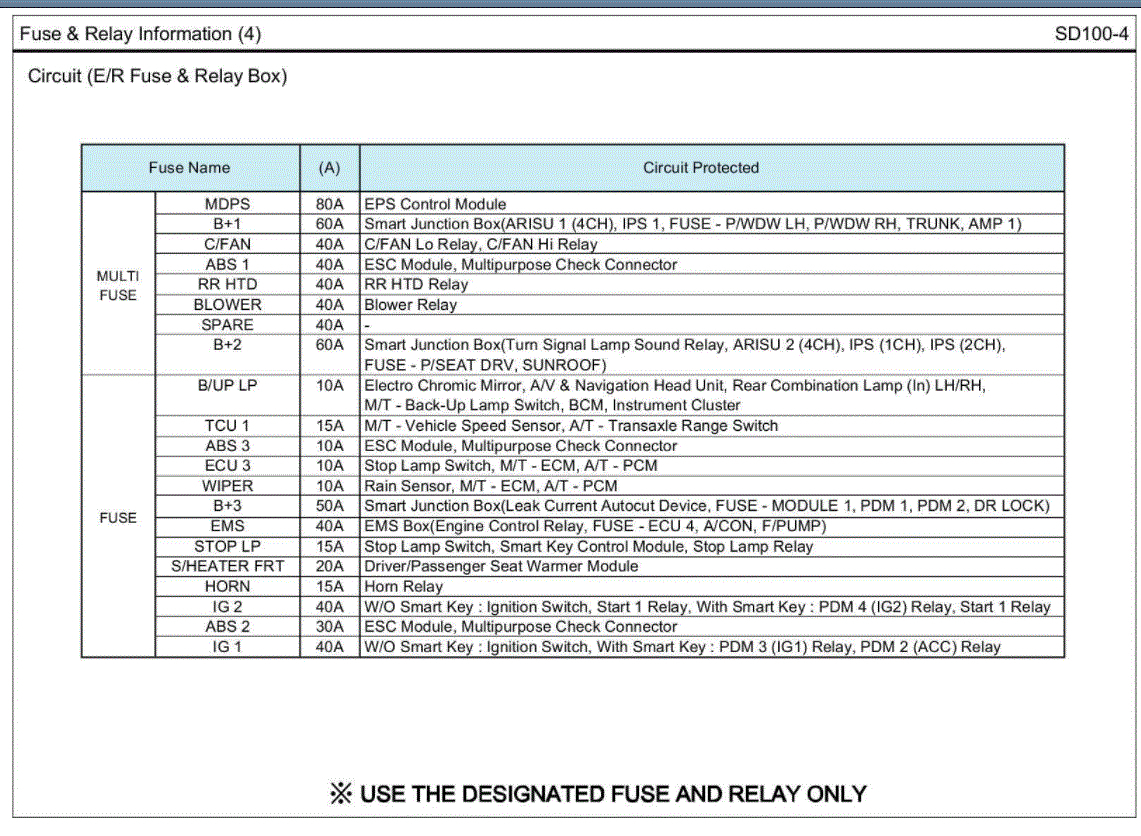Click 'EPS Control Module' circuit text
The width and height of the screenshot is (1141, 836).
435,204
